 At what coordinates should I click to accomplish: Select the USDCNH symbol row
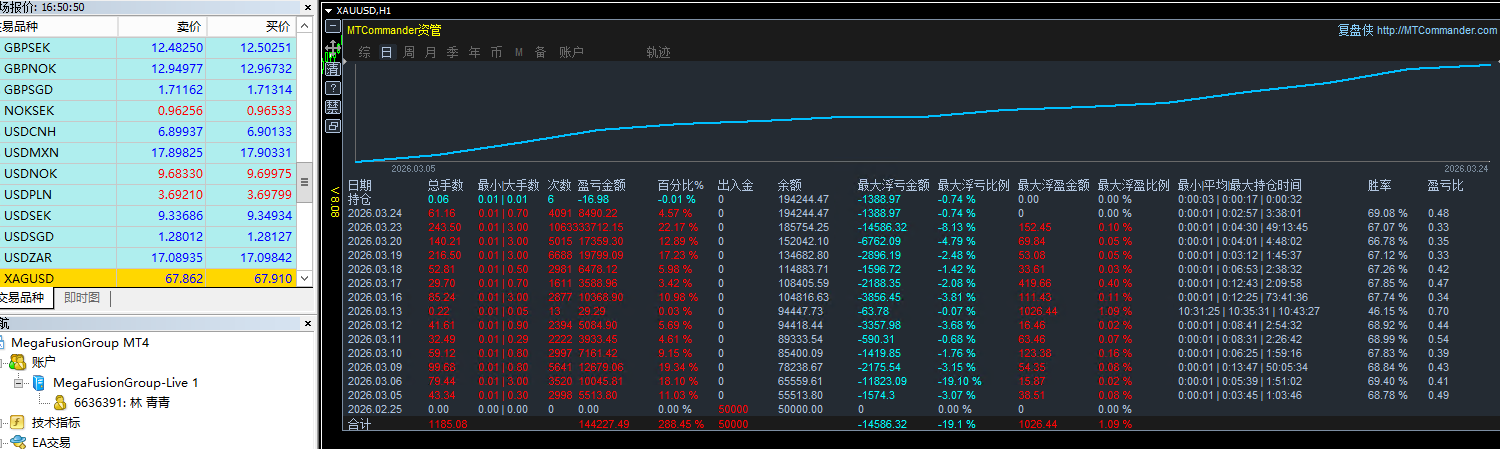pyautogui.click(x=148, y=131)
